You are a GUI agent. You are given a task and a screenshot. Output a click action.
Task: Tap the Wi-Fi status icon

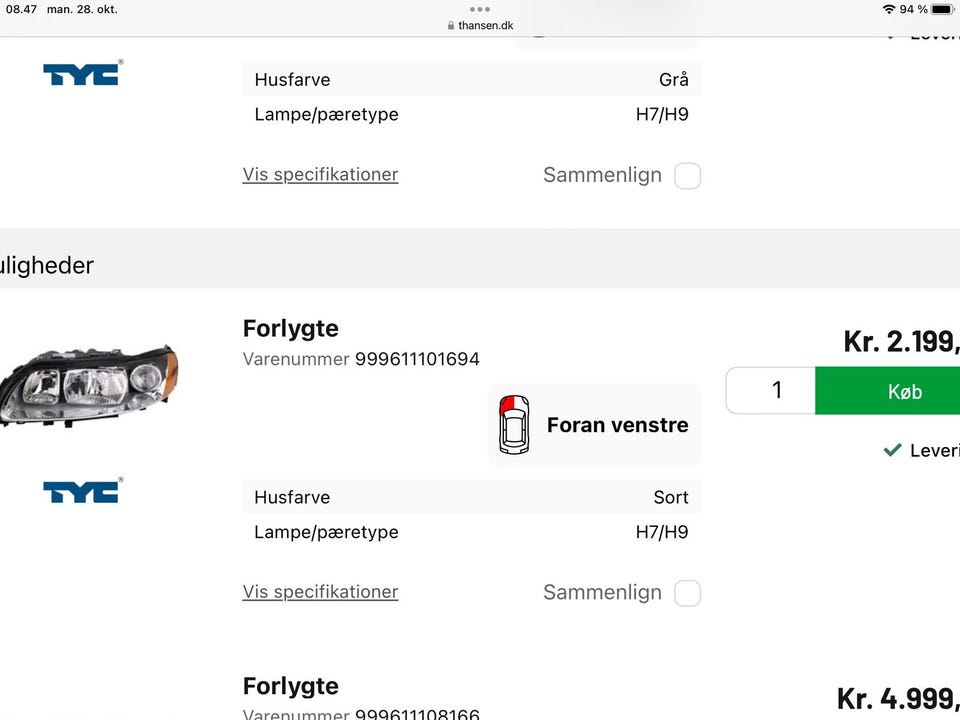888,9
